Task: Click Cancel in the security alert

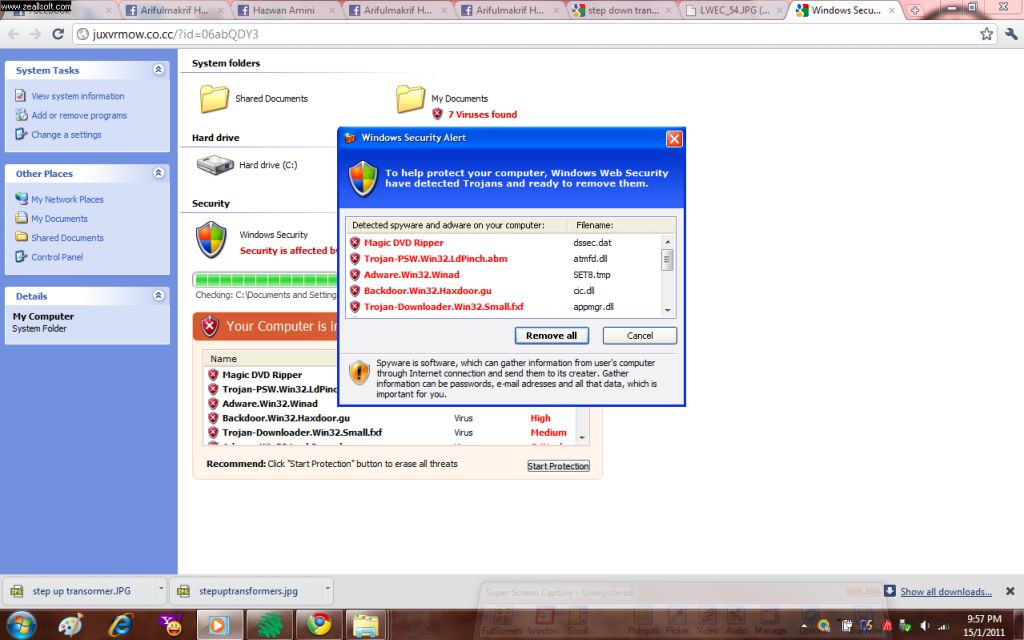Action: tap(639, 336)
